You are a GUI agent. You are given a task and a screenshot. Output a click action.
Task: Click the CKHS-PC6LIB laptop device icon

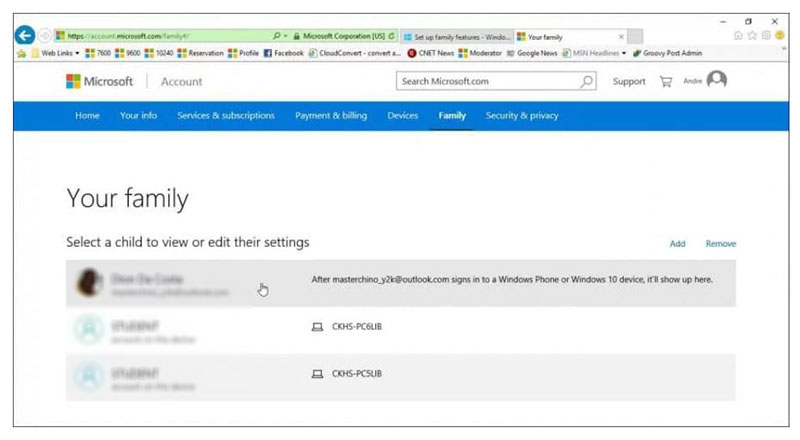tap(317, 327)
